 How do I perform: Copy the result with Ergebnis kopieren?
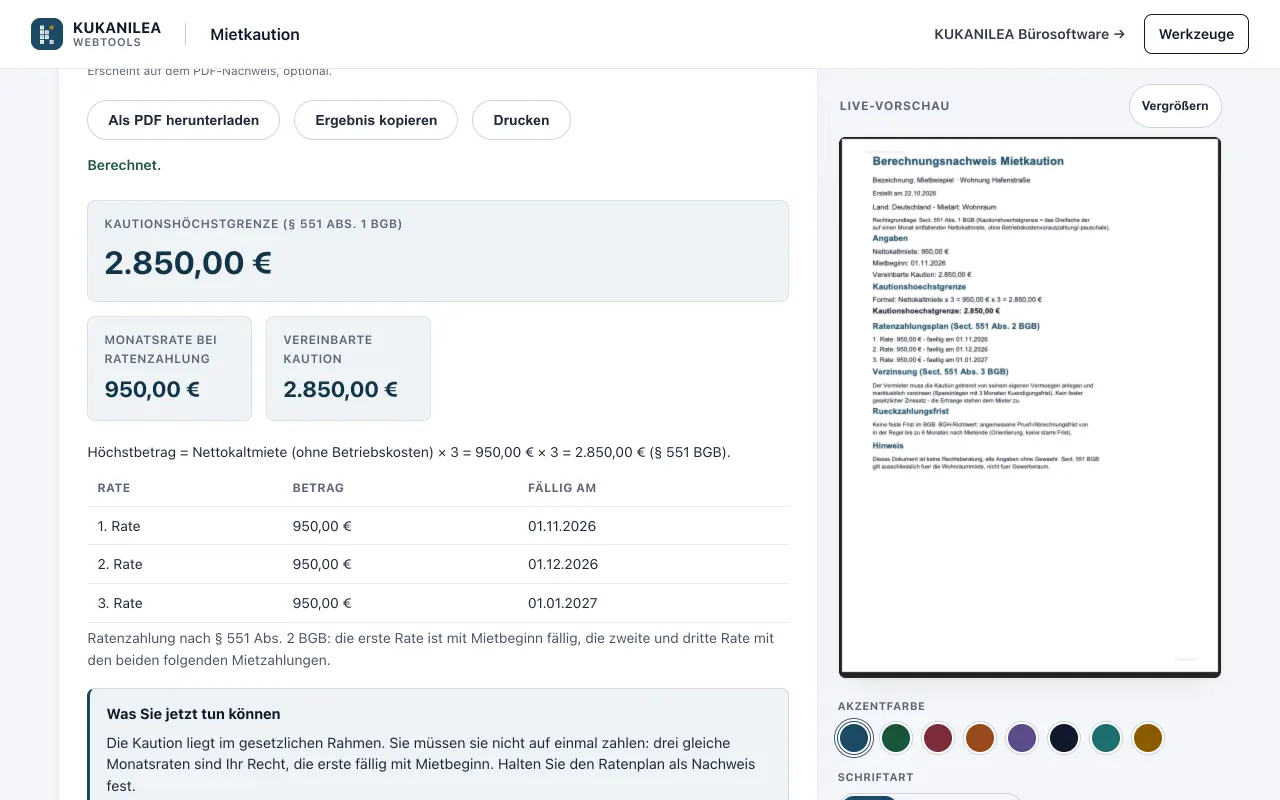click(x=376, y=120)
